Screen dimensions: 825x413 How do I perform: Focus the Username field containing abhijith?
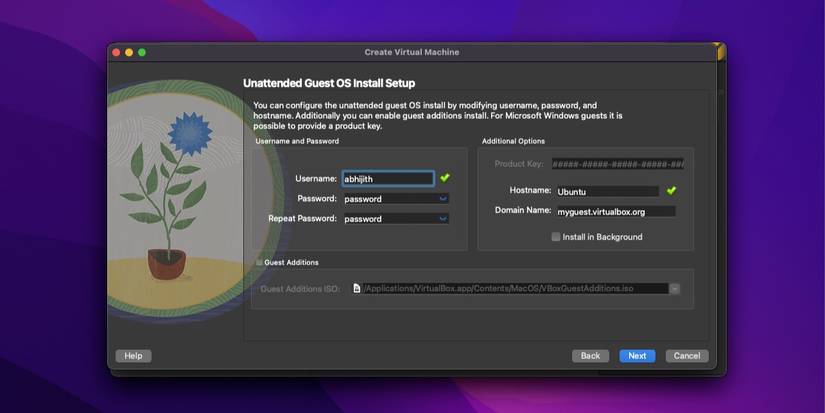pyautogui.click(x=388, y=179)
